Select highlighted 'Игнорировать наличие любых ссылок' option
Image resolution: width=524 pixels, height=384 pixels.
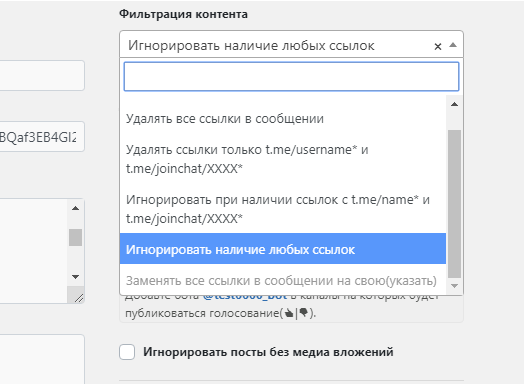pos(283,249)
